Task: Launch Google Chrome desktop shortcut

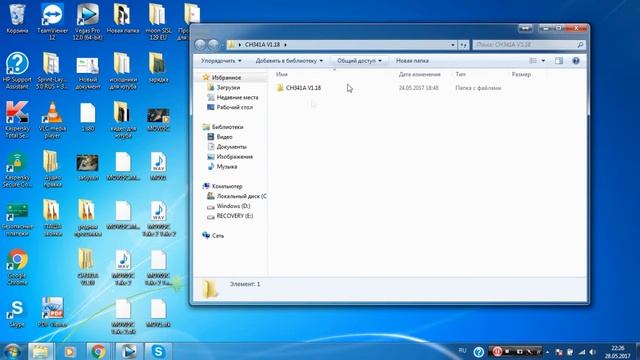Action: 17,267
